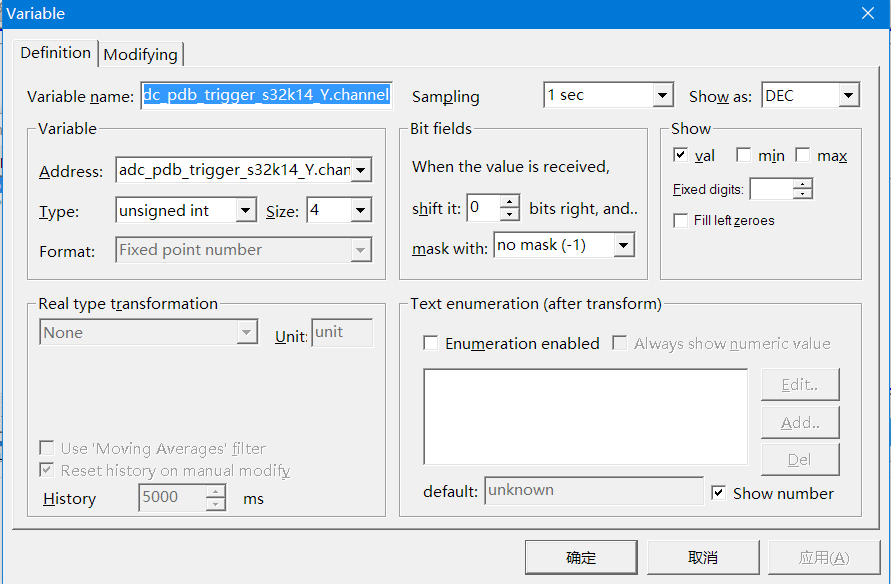Increase the Fixed digits spinner
Screen dimensions: 891x584
point(802,184)
